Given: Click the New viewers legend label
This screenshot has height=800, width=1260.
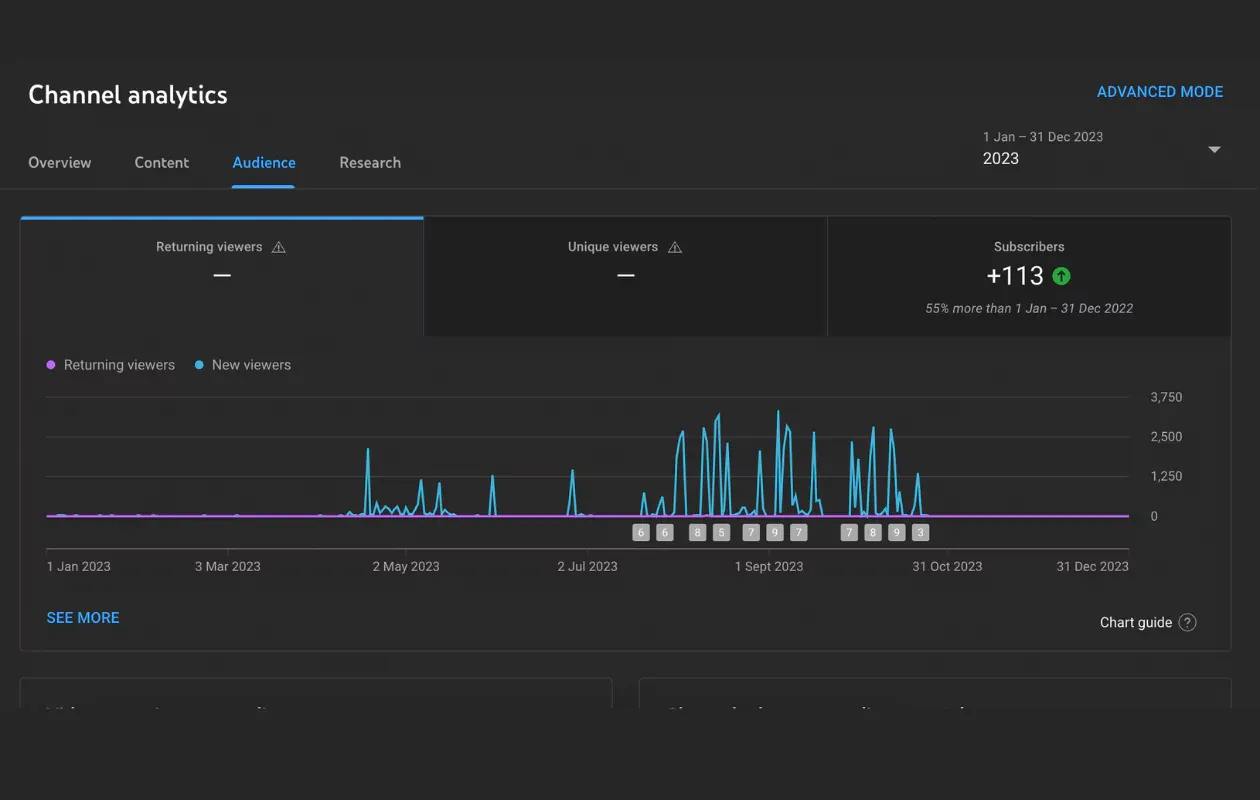Looking at the screenshot, I should pyautogui.click(x=251, y=365).
